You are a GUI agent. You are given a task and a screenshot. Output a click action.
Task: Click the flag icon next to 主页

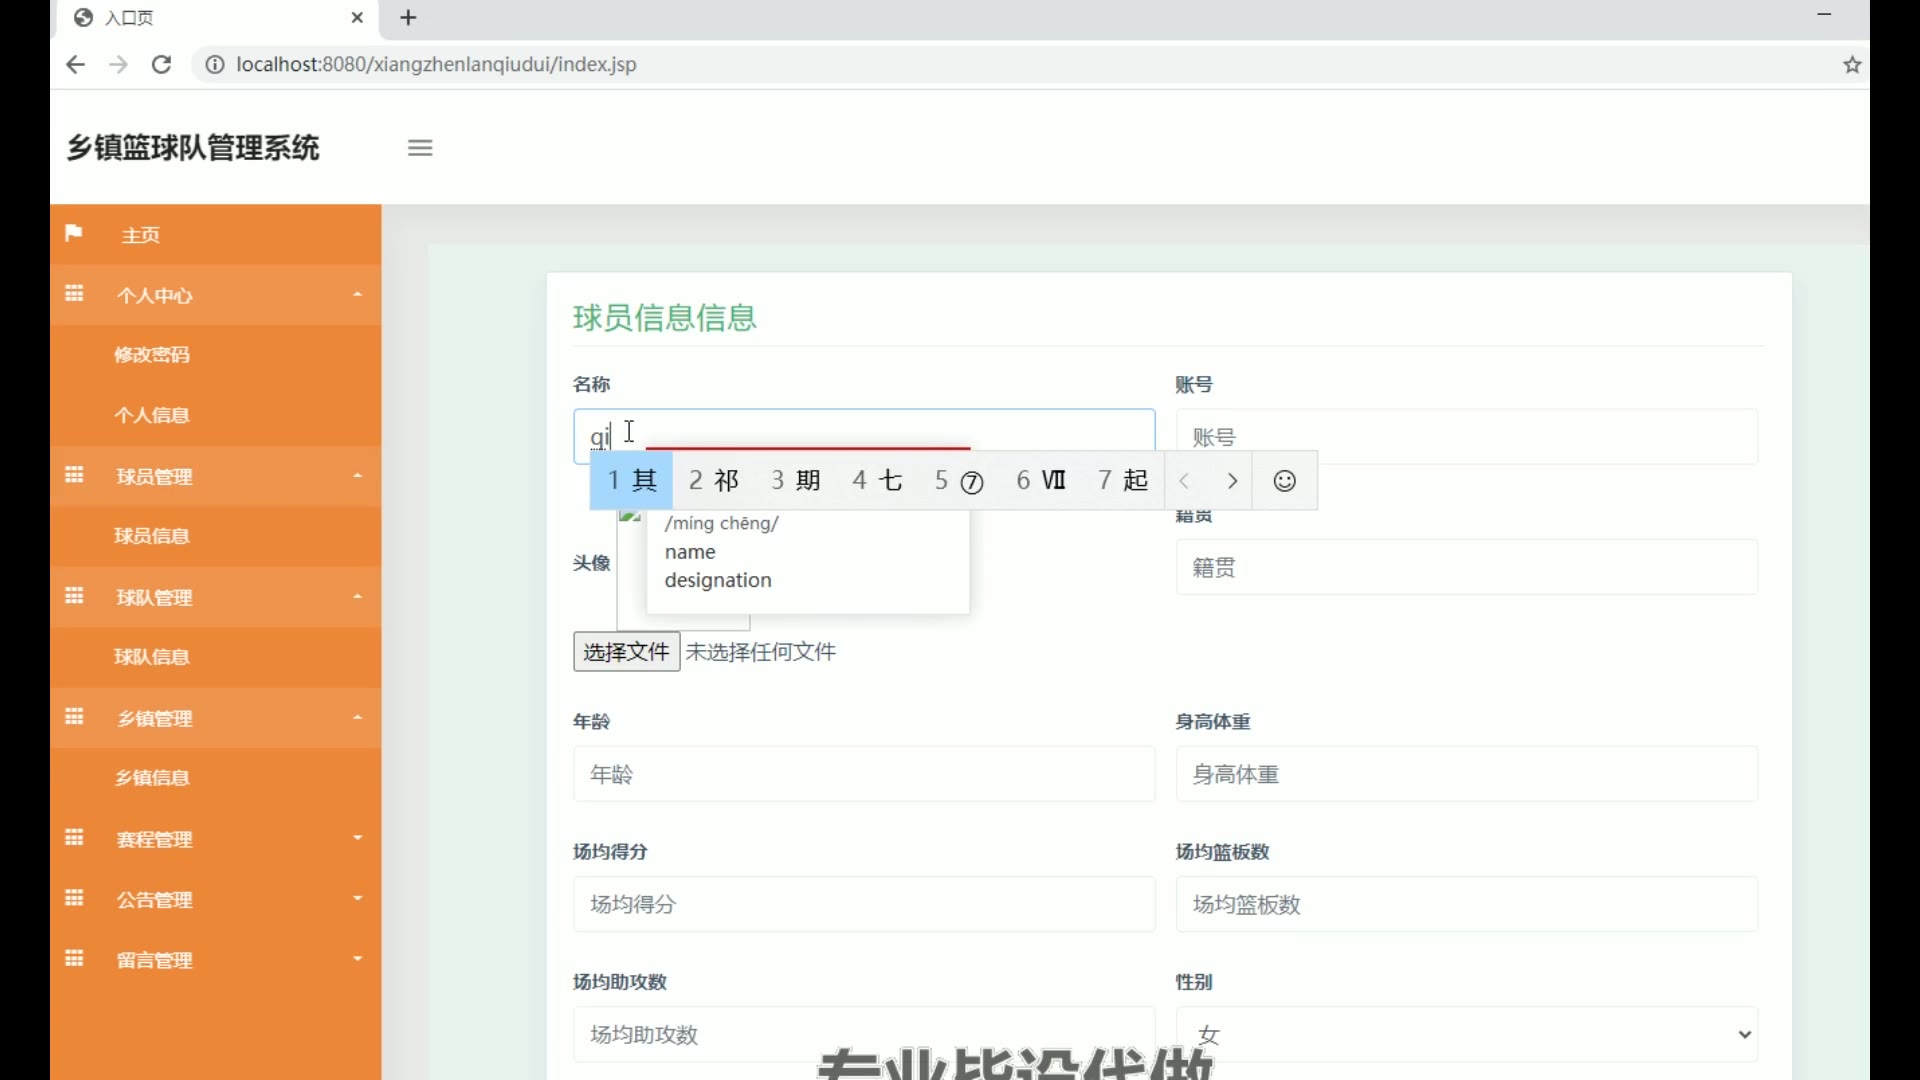click(x=73, y=234)
